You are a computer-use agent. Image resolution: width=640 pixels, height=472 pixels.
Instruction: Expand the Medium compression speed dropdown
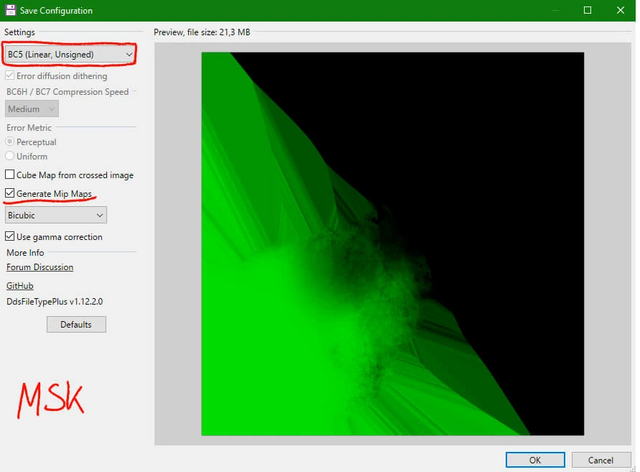[x=32, y=109]
